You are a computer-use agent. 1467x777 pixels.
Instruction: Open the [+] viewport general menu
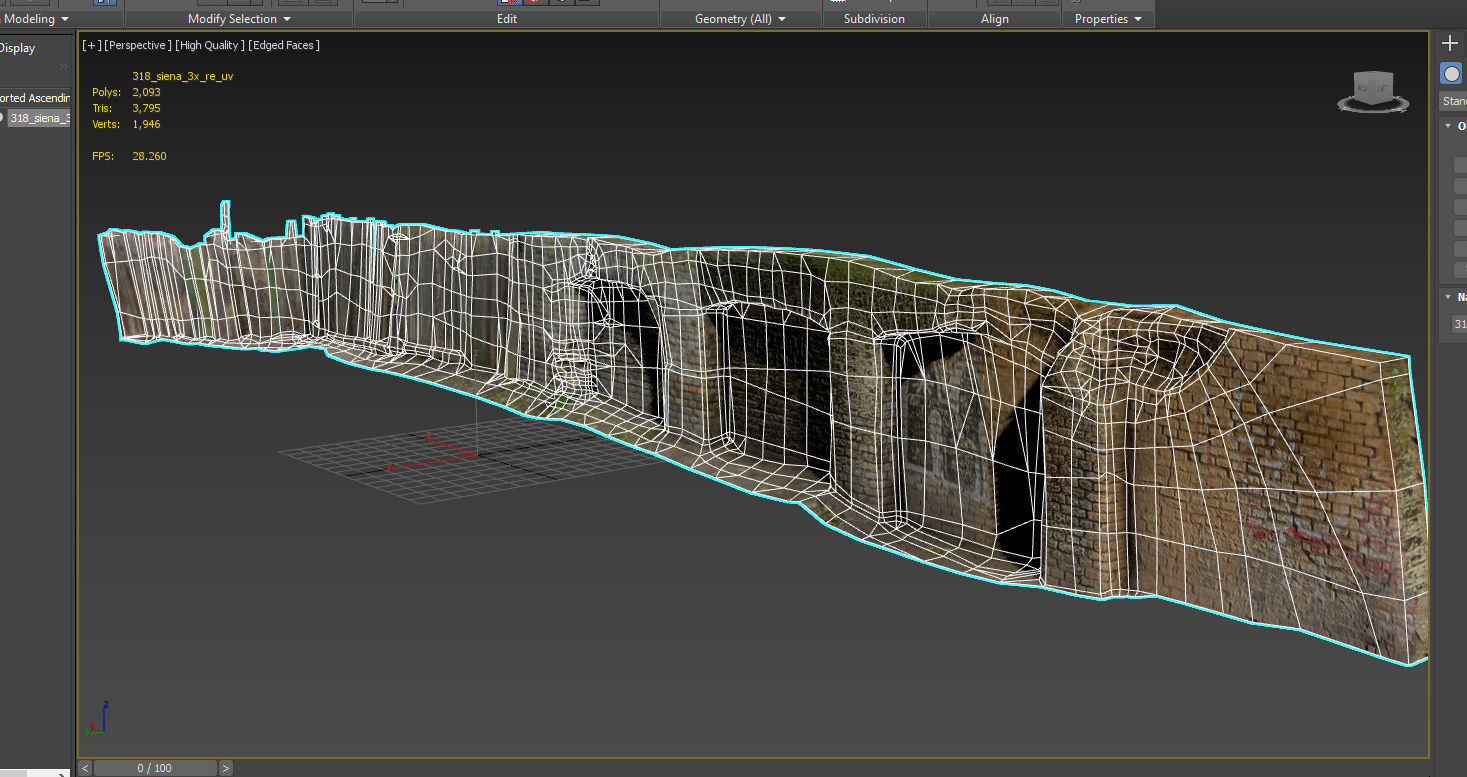[92, 45]
